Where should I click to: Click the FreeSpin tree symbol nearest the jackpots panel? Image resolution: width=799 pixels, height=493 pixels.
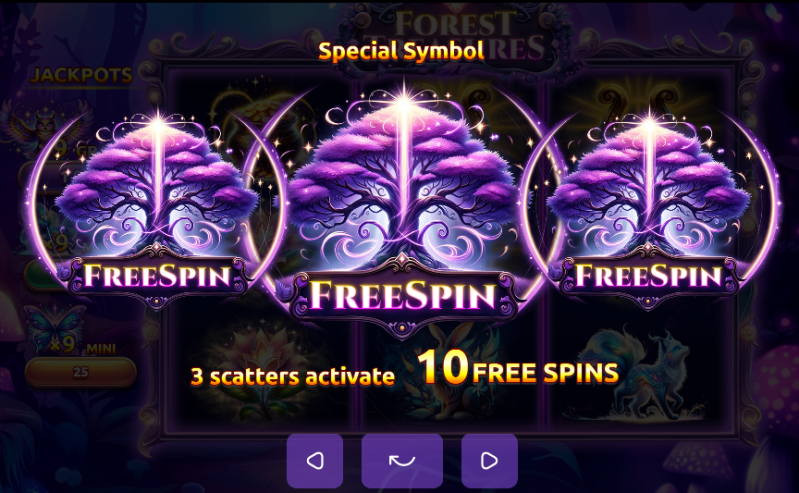157,209
